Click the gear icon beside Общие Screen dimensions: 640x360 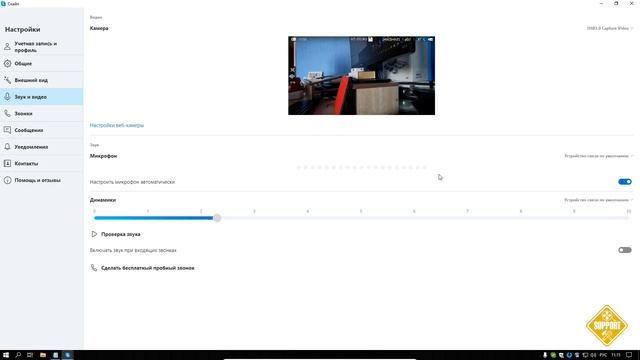[x=7, y=64]
